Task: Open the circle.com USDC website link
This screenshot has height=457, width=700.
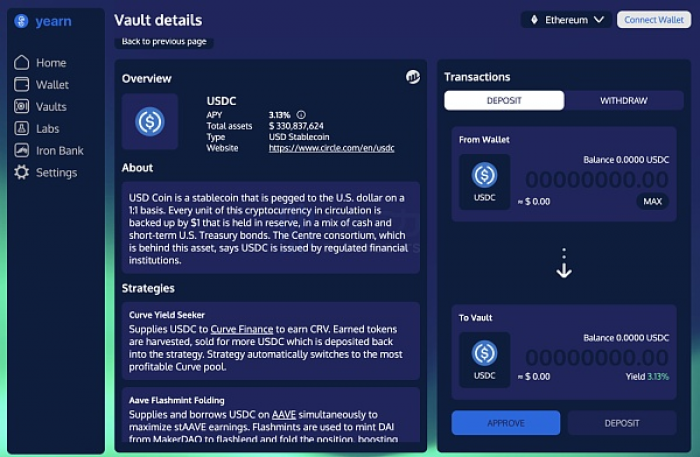Action: point(331,148)
